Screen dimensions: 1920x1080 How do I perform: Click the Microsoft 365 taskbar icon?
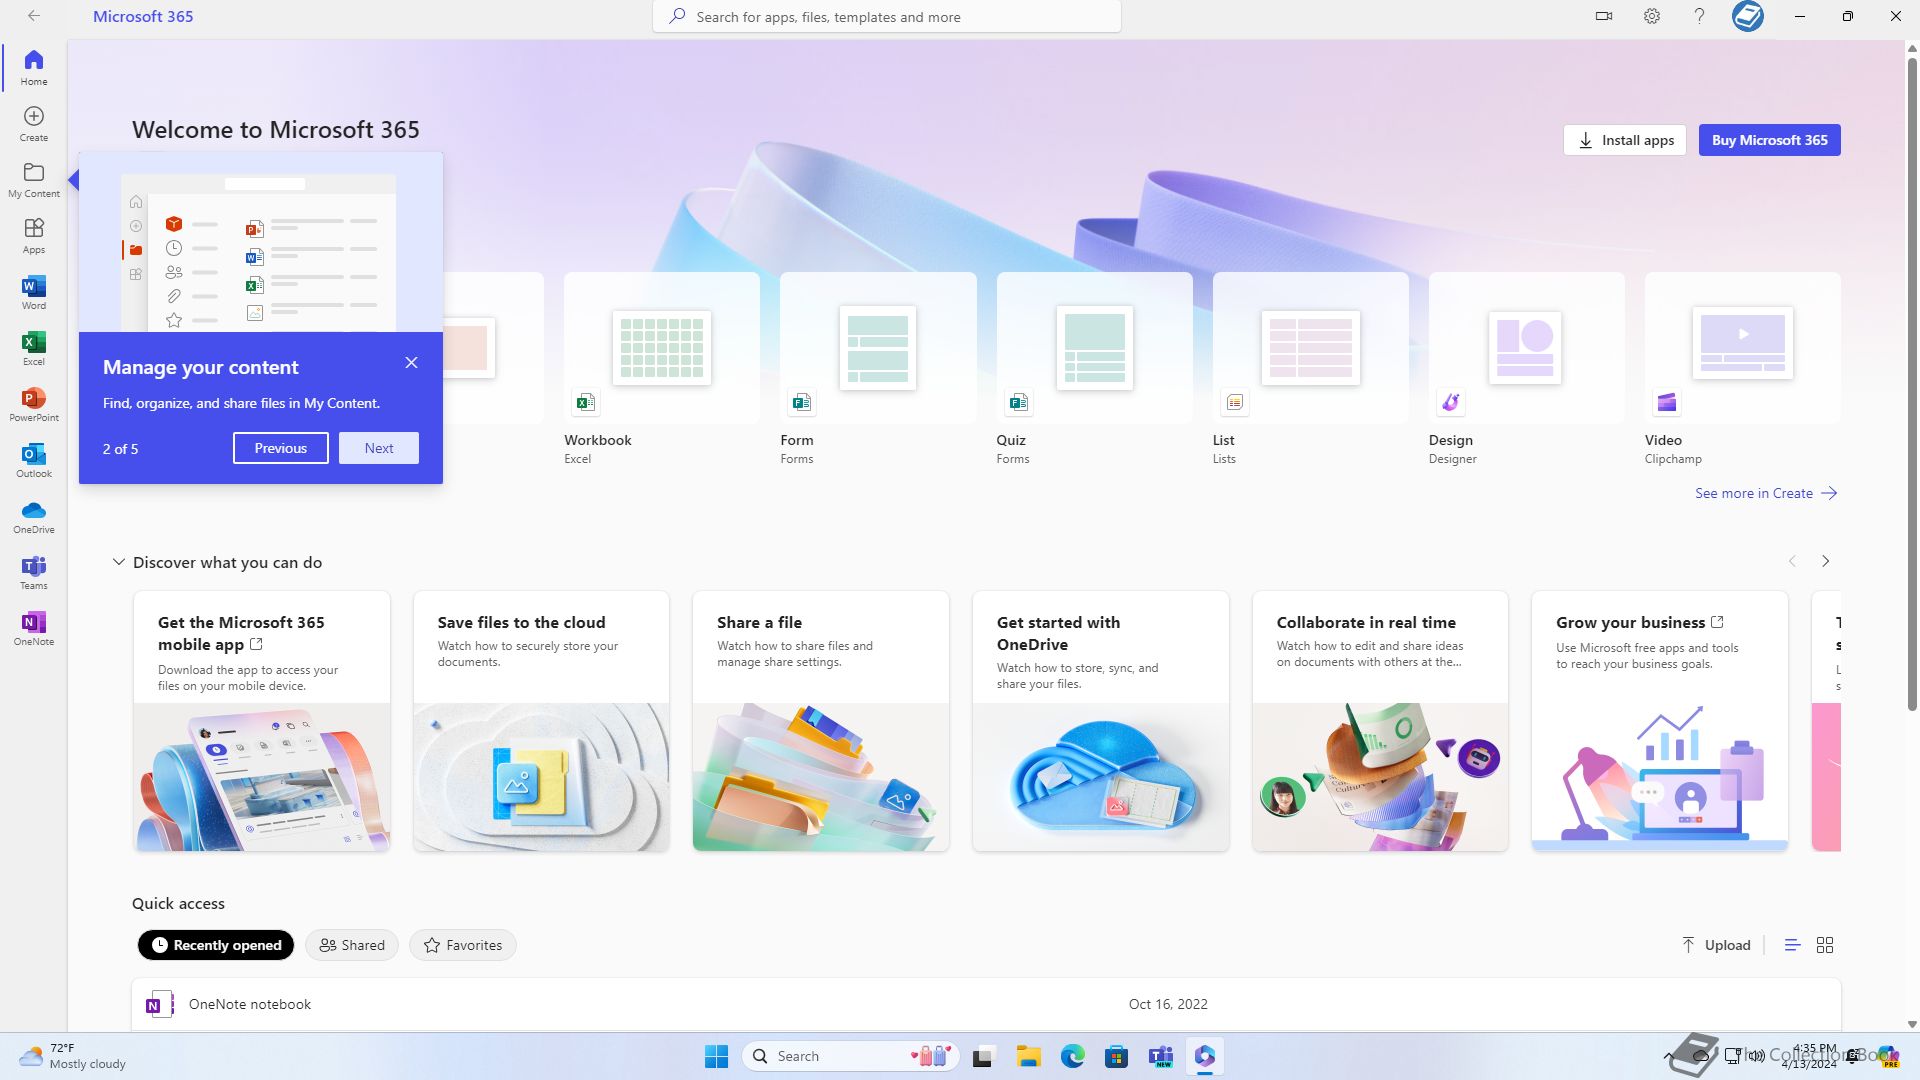click(1204, 1056)
